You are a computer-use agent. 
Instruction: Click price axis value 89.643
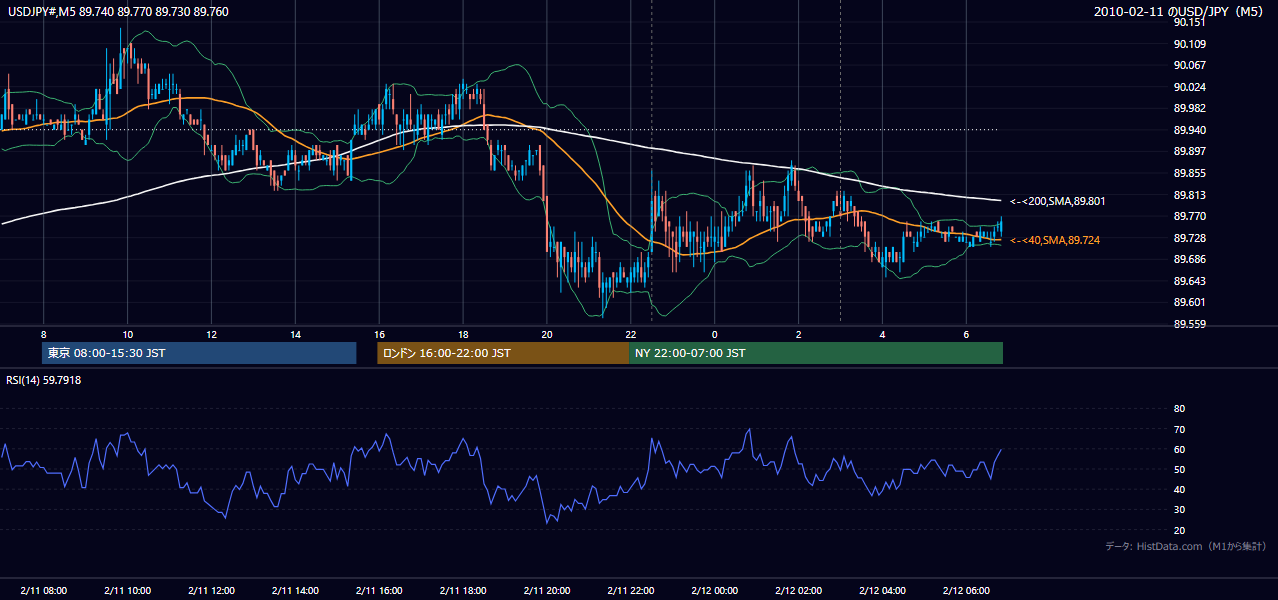(x=1188, y=281)
